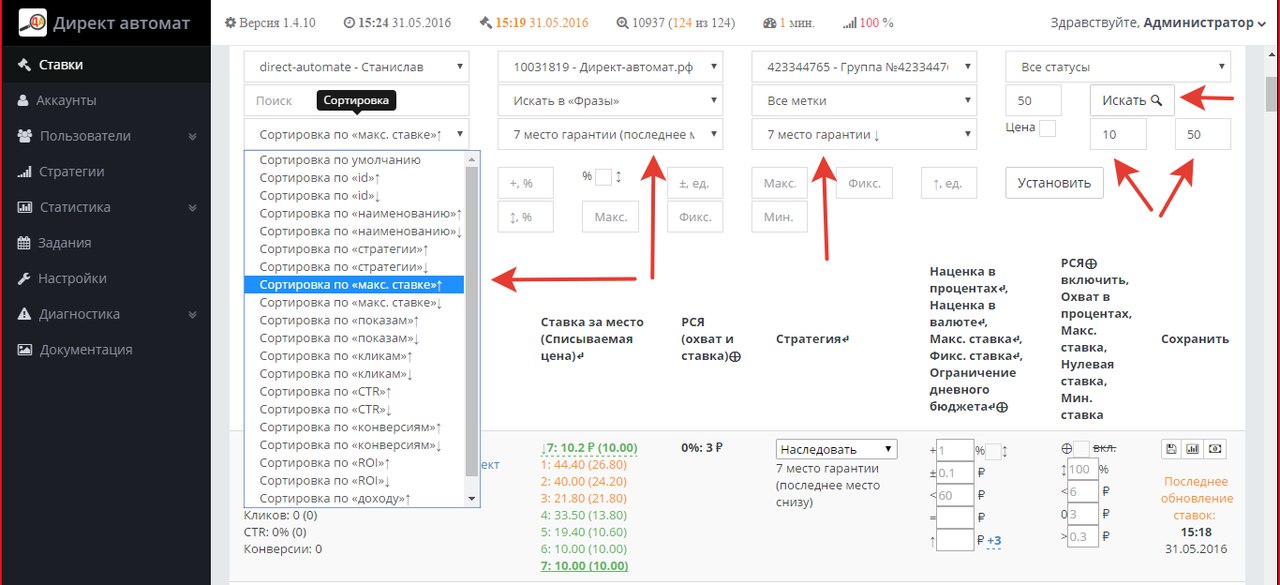The image size is (1280, 585).
Task: Tick the percent checkbox in the filter row
Action: (603, 177)
